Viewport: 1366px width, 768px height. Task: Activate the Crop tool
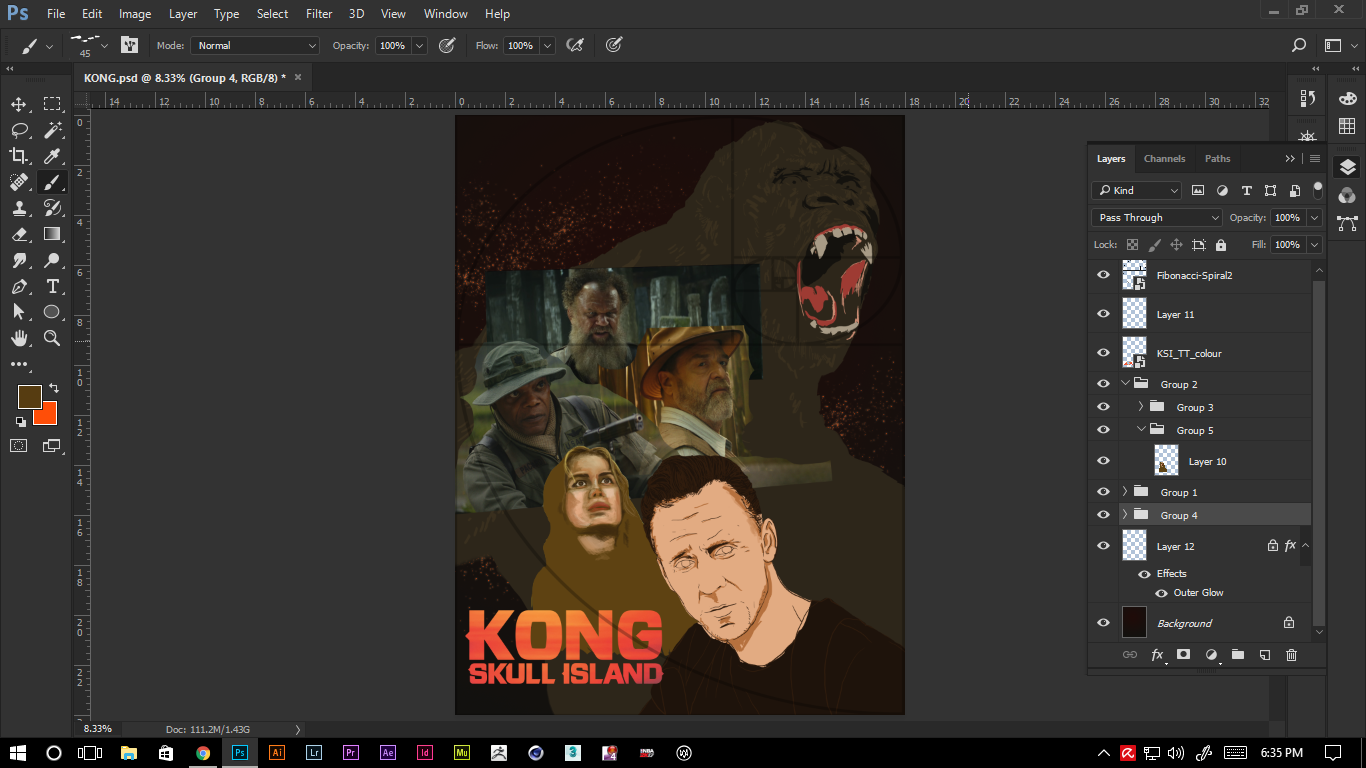(x=19, y=156)
